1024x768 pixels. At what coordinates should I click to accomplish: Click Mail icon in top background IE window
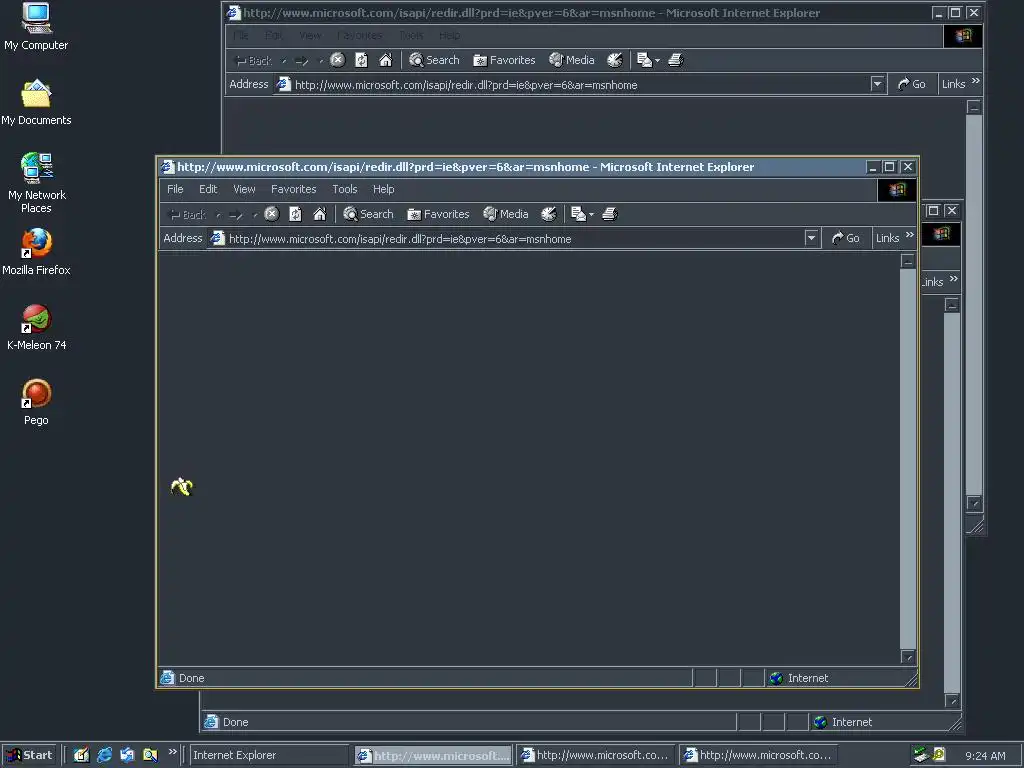tap(644, 60)
